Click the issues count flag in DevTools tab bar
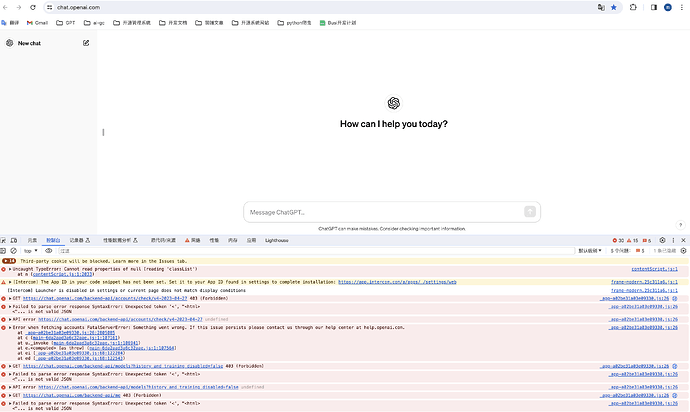 click(646, 240)
